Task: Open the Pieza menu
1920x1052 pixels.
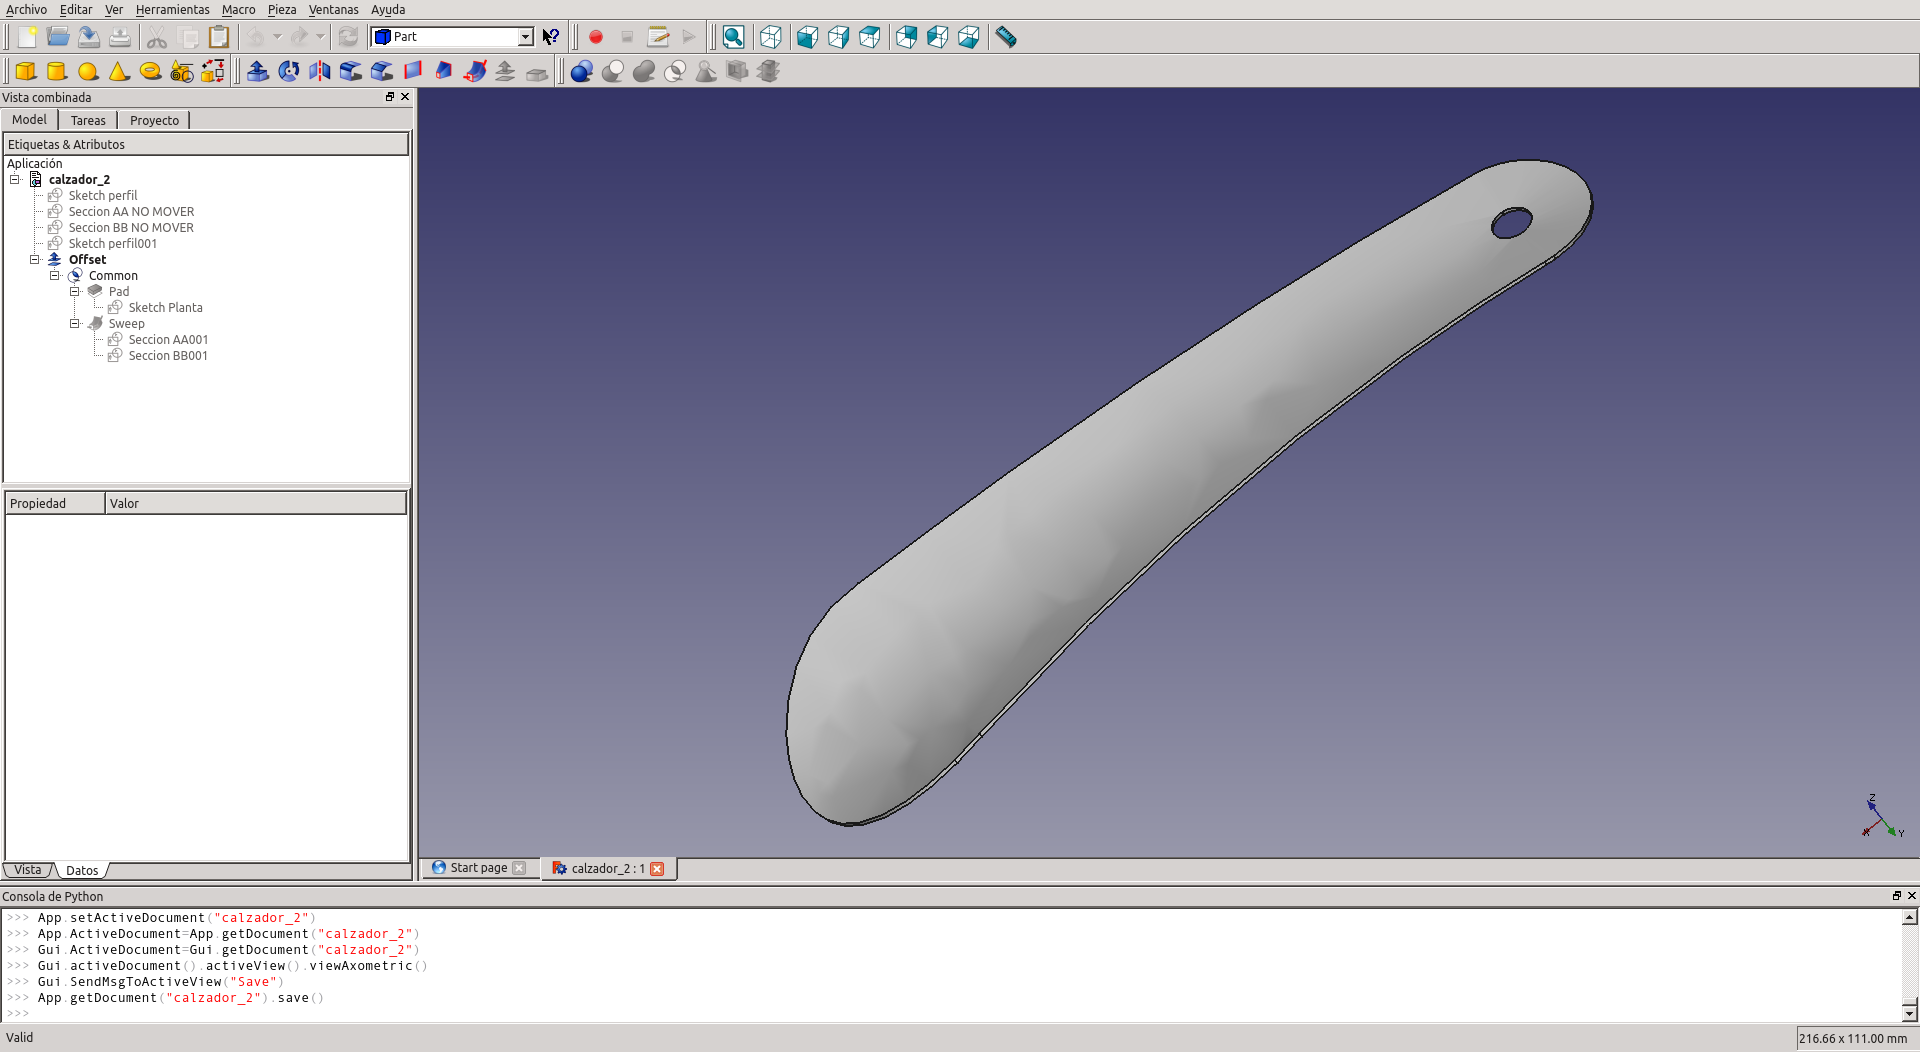Action: (x=282, y=10)
